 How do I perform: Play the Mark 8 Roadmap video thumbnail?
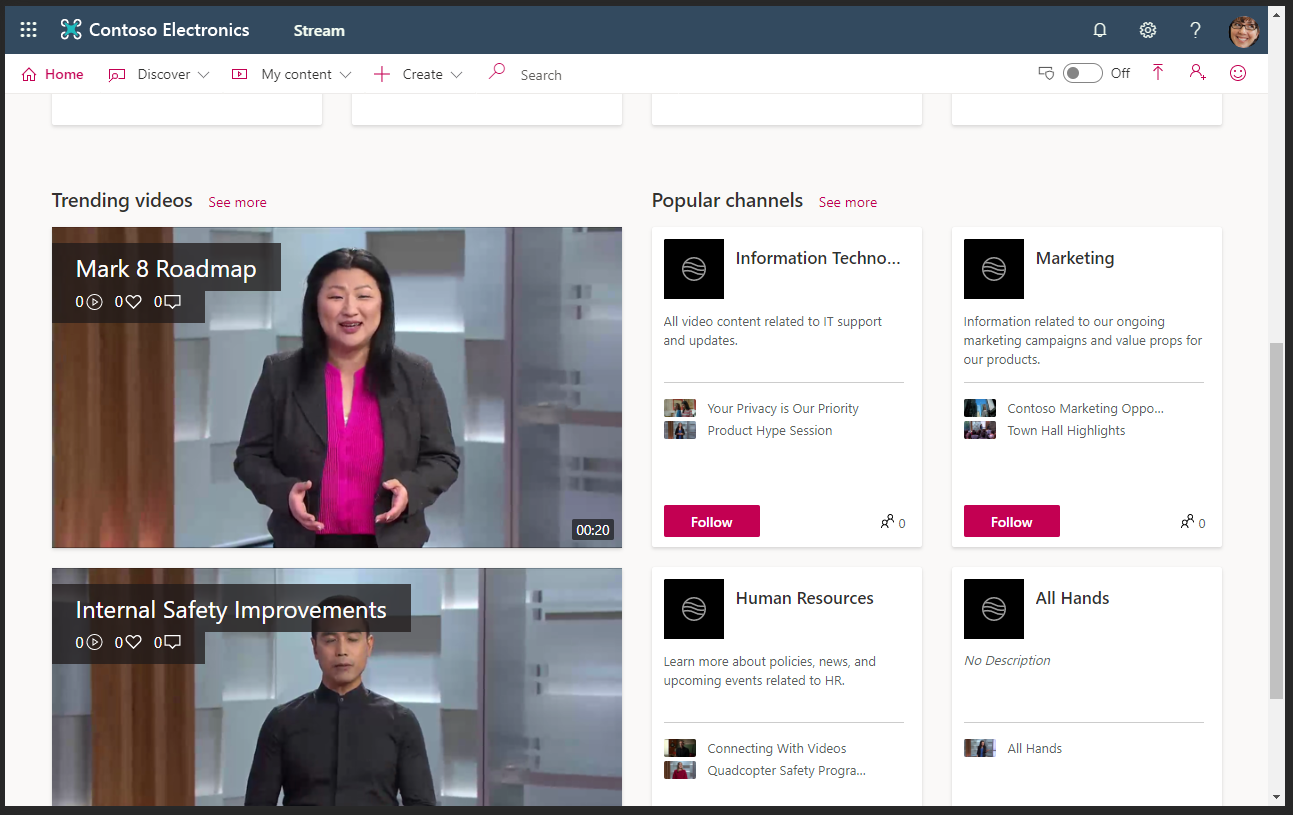pyautogui.click(x=337, y=387)
